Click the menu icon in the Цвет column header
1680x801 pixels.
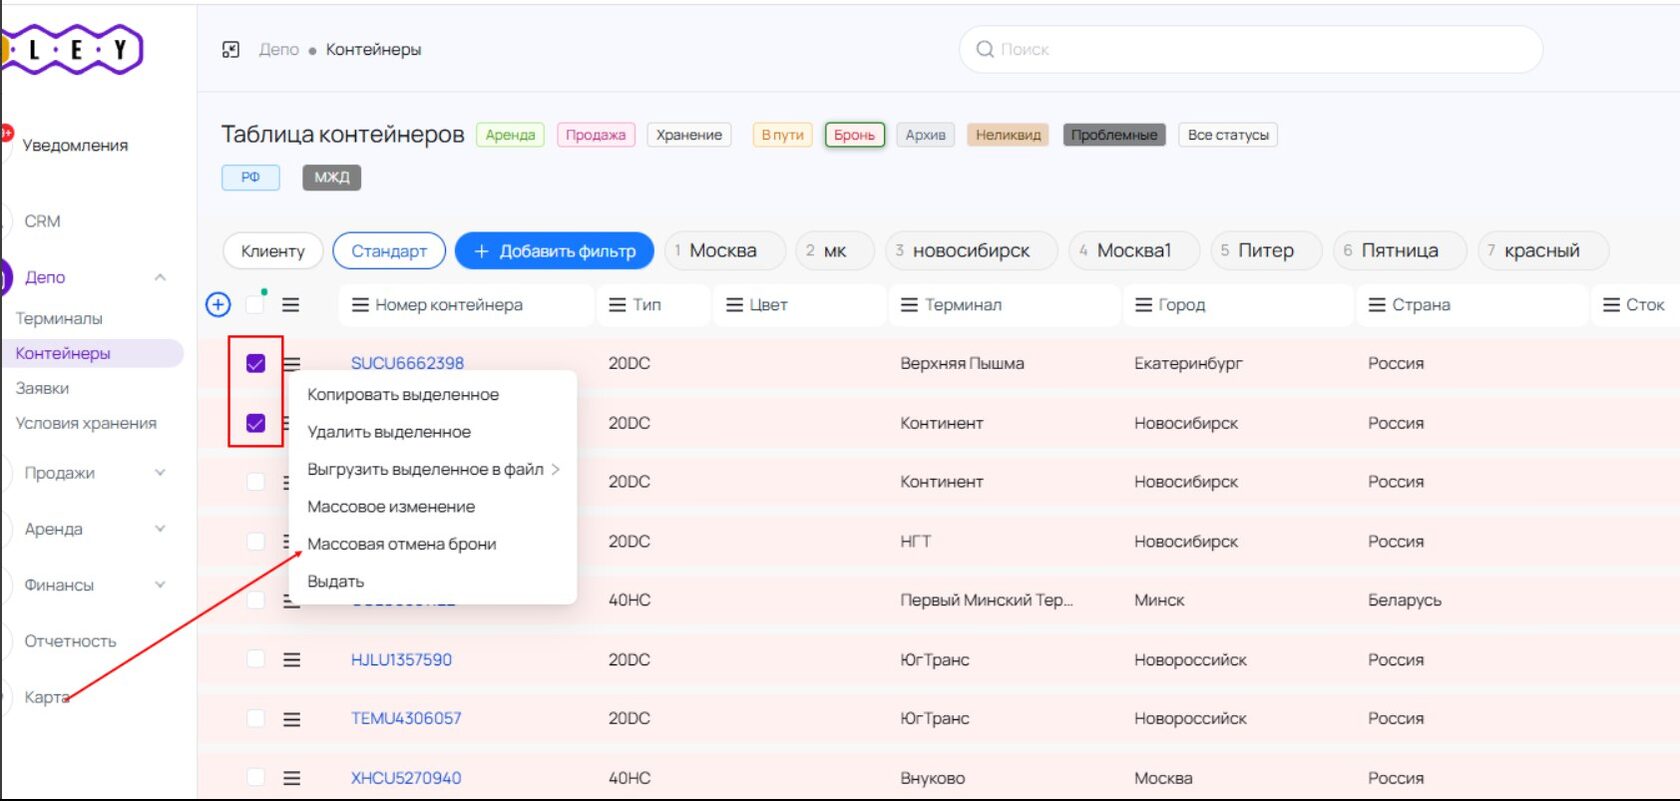click(x=735, y=305)
